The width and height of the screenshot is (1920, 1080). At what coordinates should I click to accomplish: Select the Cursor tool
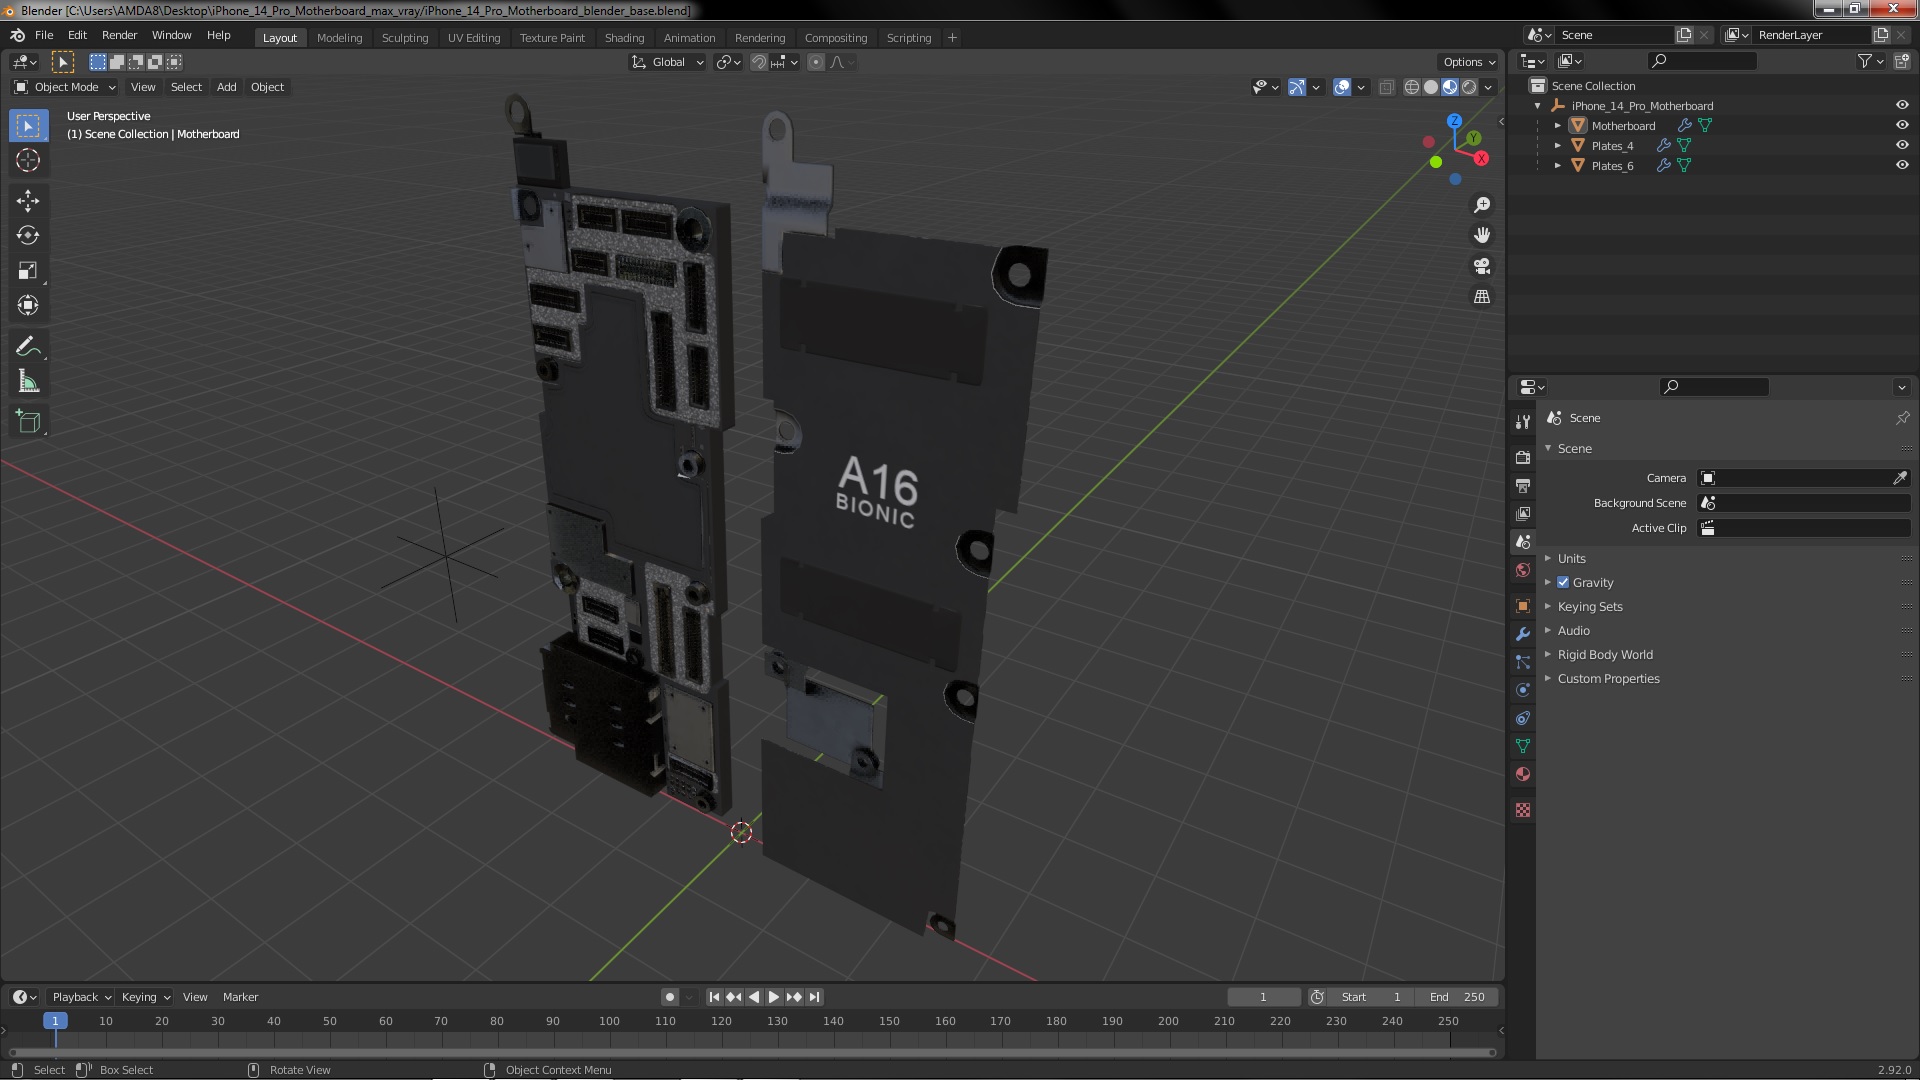[28, 160]
